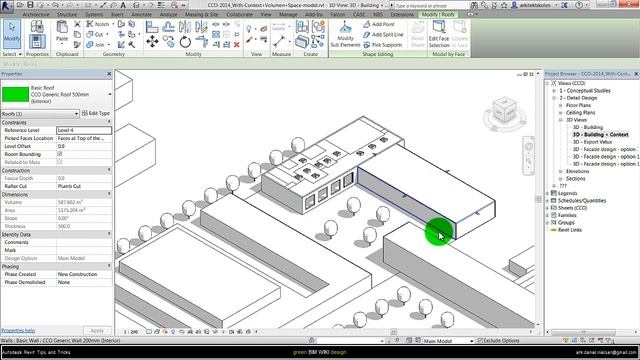The image size is (640, 360).
Task: Open the Help question mark icon
Action: [579, 5]
